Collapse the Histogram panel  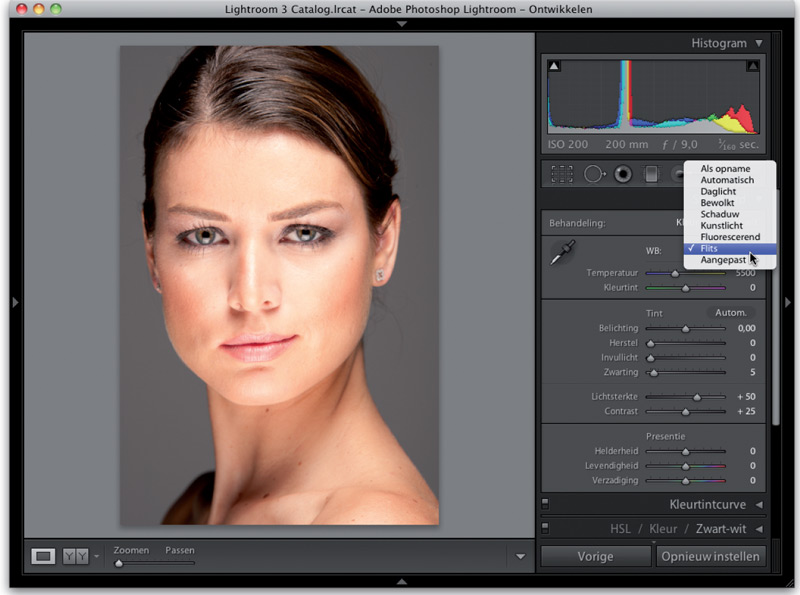point(759,44)
